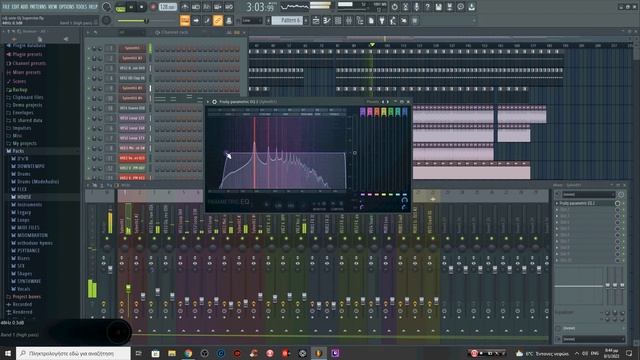Image resolution: width=640 pixels, height=360 pixels.
Task: Click the microphone recording icon
Action: (x=416, y=7)
